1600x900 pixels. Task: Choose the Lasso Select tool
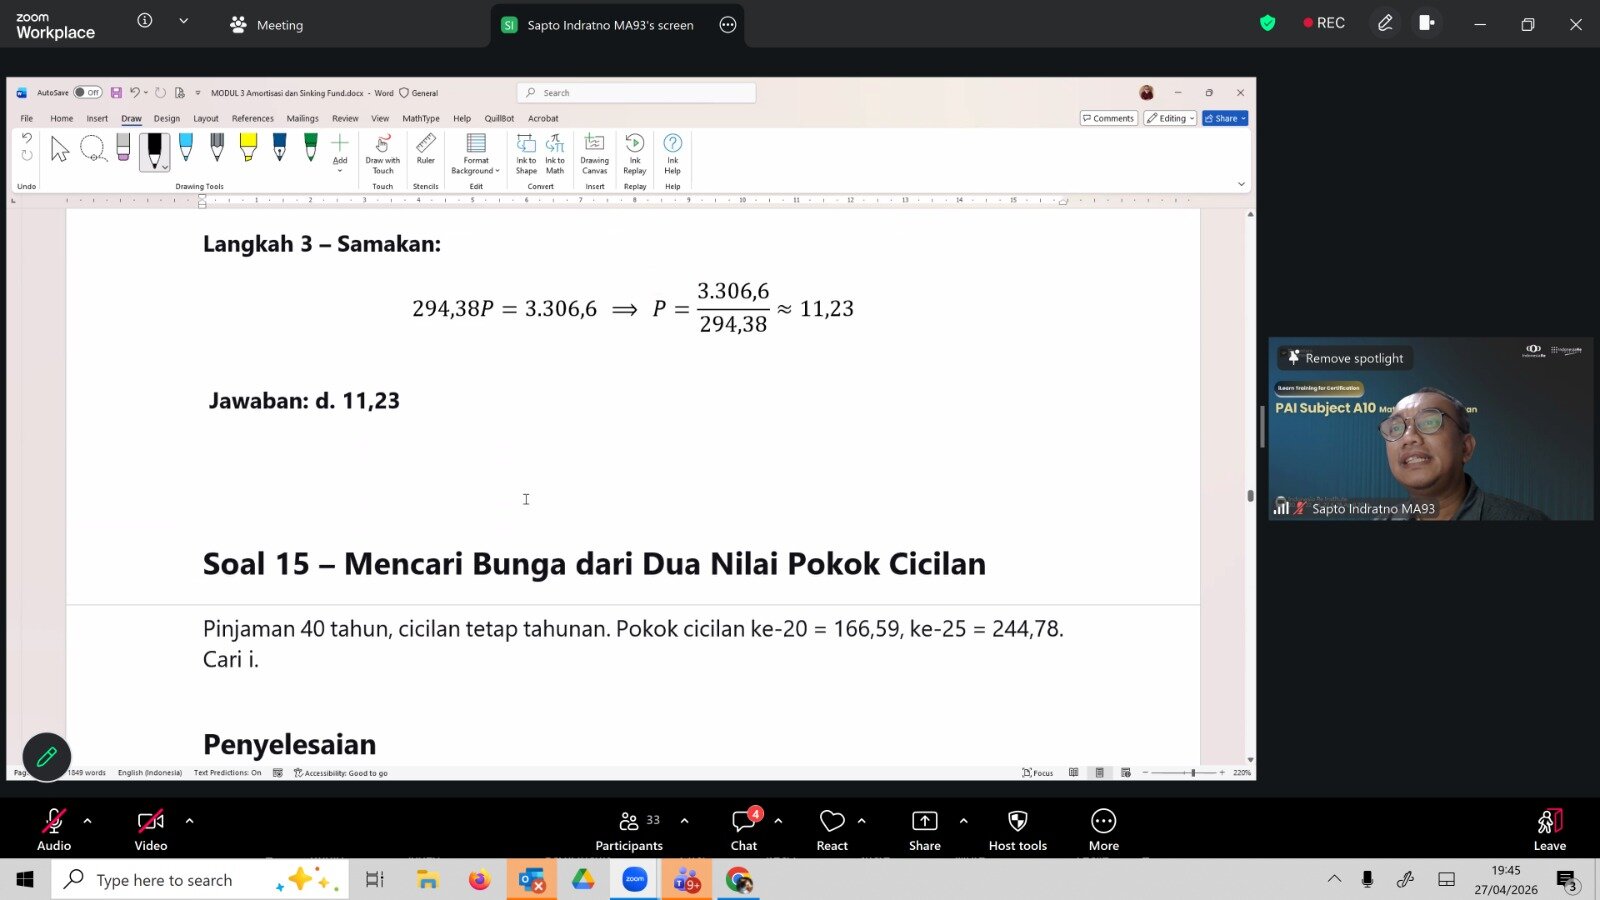click(x=93, y=150)
